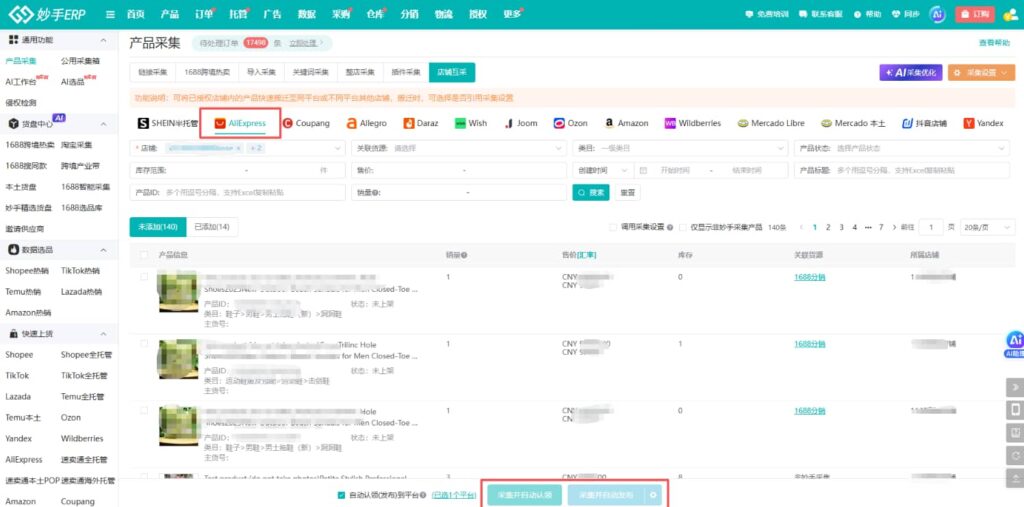Toggle the hamburger menu icon in header
1024x507 pixels.
(x=110, y=14)
